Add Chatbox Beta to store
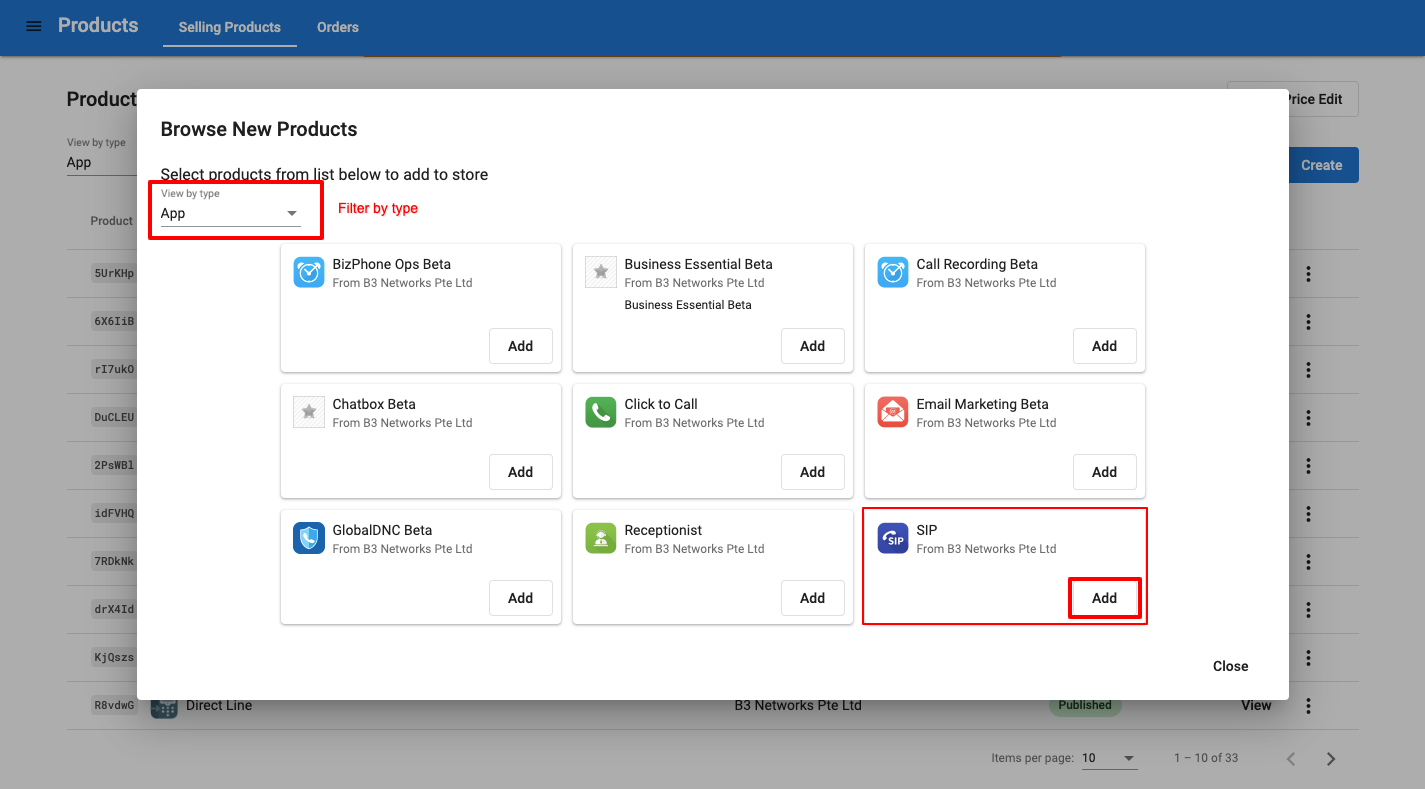The image size is (1425, 789). click(x=521, y=472)
